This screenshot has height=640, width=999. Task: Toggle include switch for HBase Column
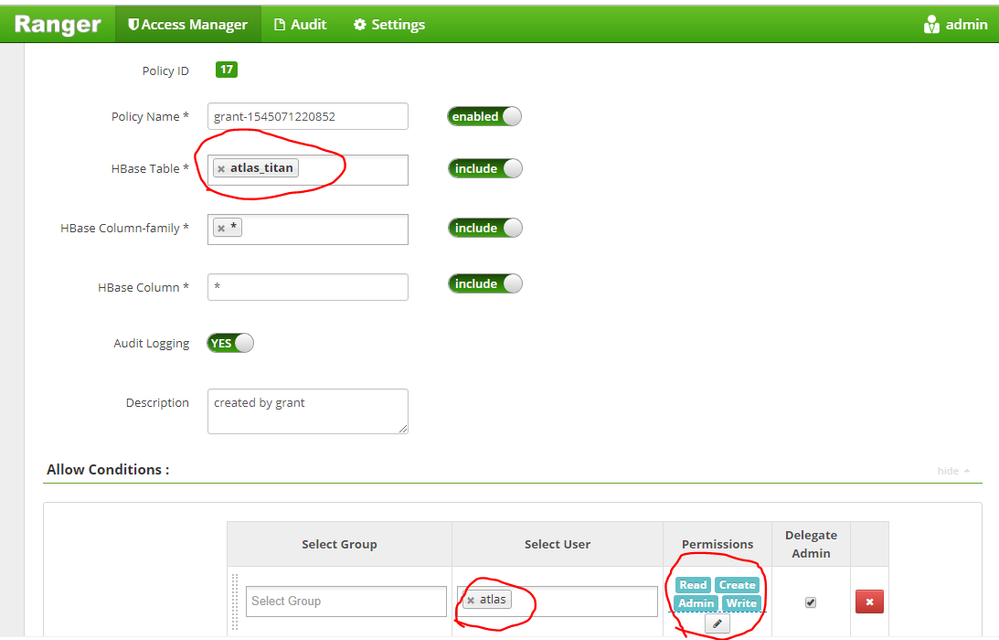[485, 284]
